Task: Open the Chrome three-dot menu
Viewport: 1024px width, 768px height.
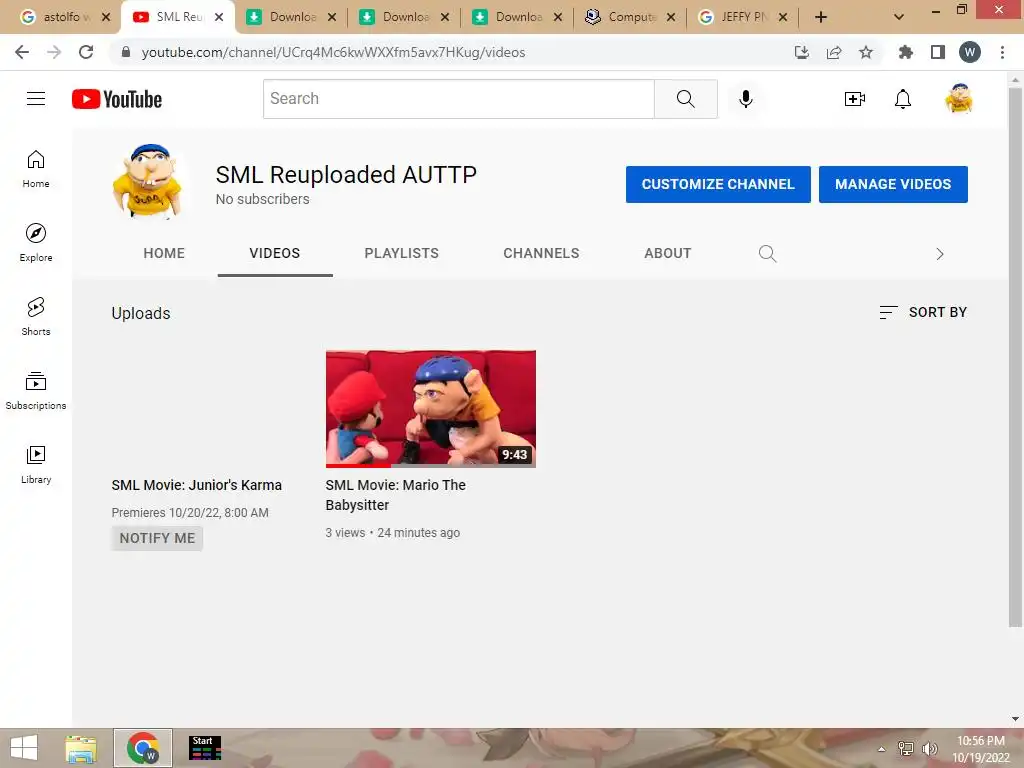Action: [1002, 52]
